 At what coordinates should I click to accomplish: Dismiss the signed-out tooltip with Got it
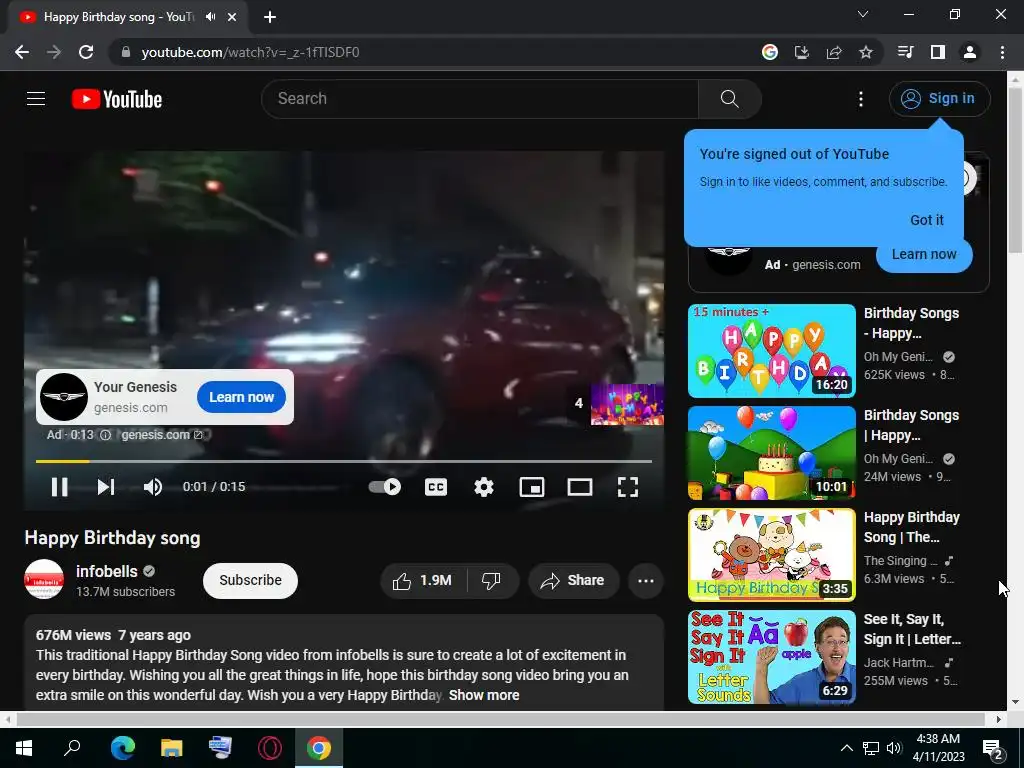pyautogui.click(x=927, y=220)
